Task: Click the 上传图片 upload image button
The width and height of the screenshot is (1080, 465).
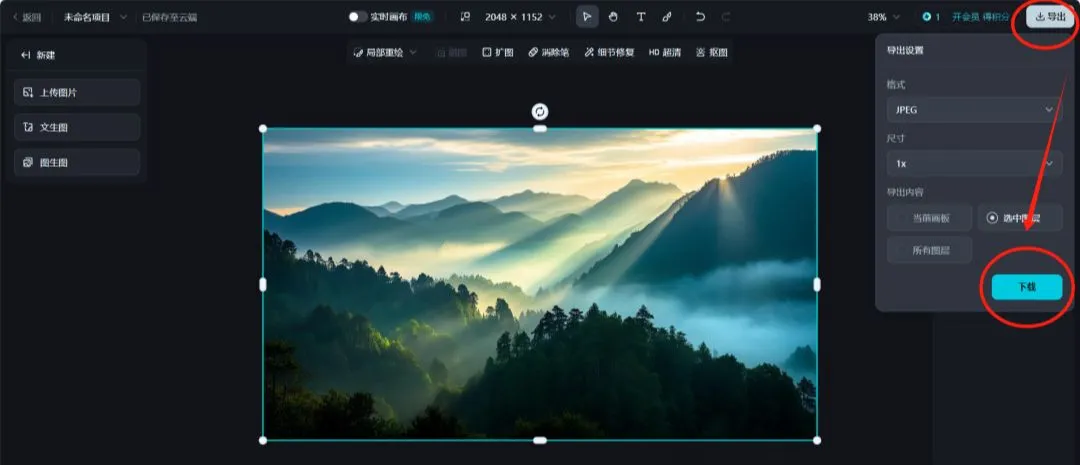Action: point(77,92)
